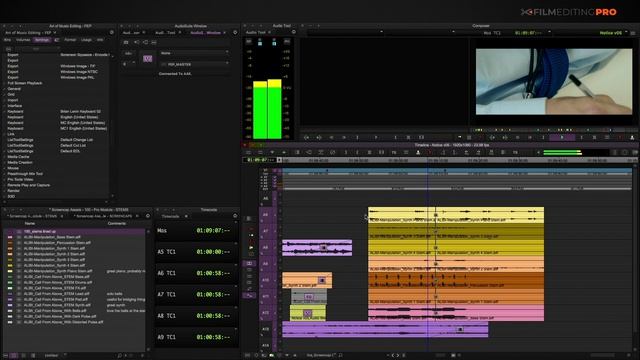This screenshot has height=360, width=640.
Task: Click the effect icon on the A11 gray clip
Action: tap(309, 297)
